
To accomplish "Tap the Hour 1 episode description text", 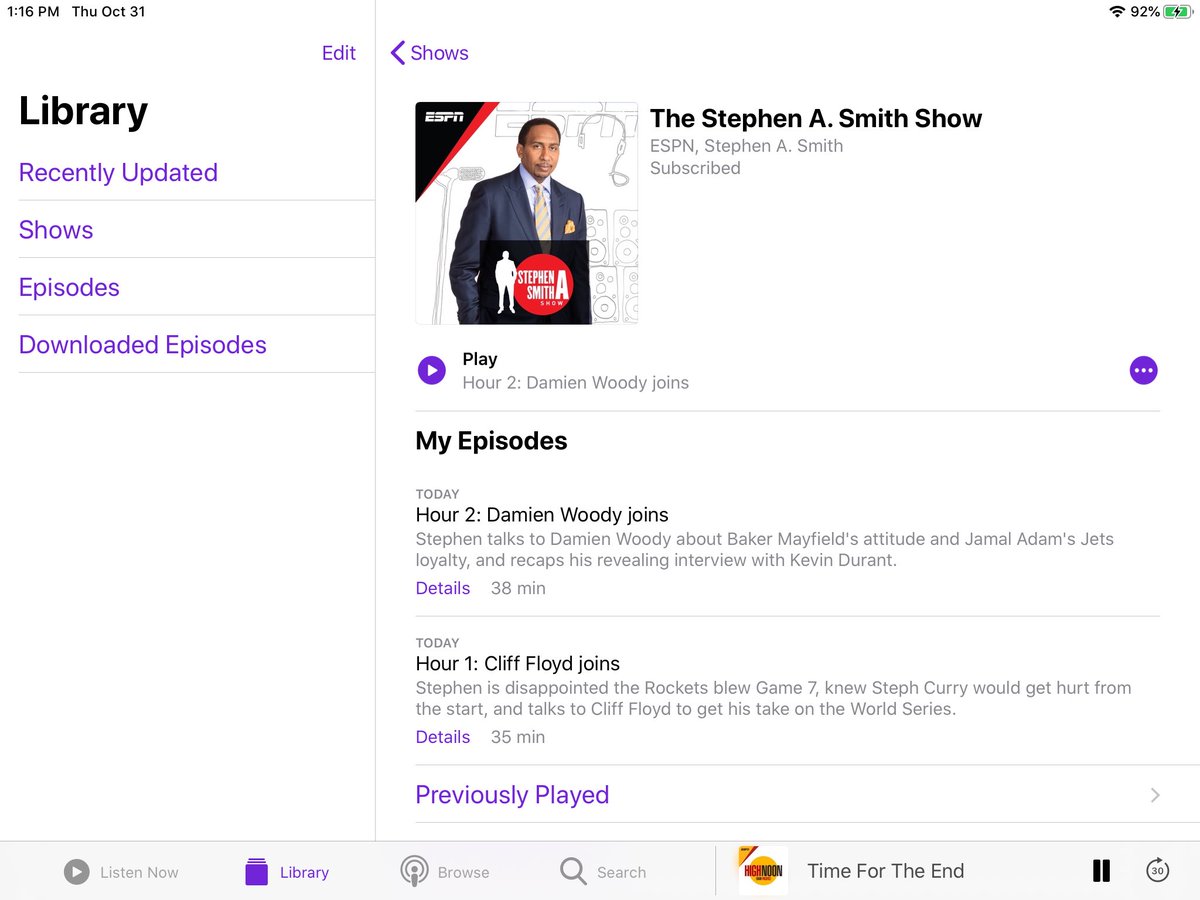I will 773,699.
